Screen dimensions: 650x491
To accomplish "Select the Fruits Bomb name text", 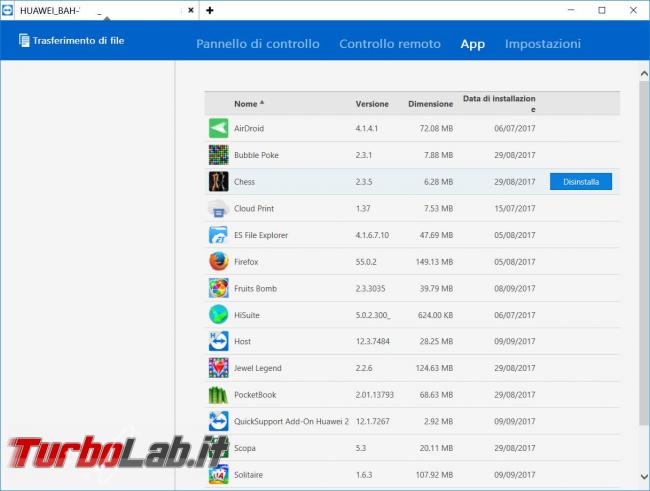I will (x=255, y=289).
